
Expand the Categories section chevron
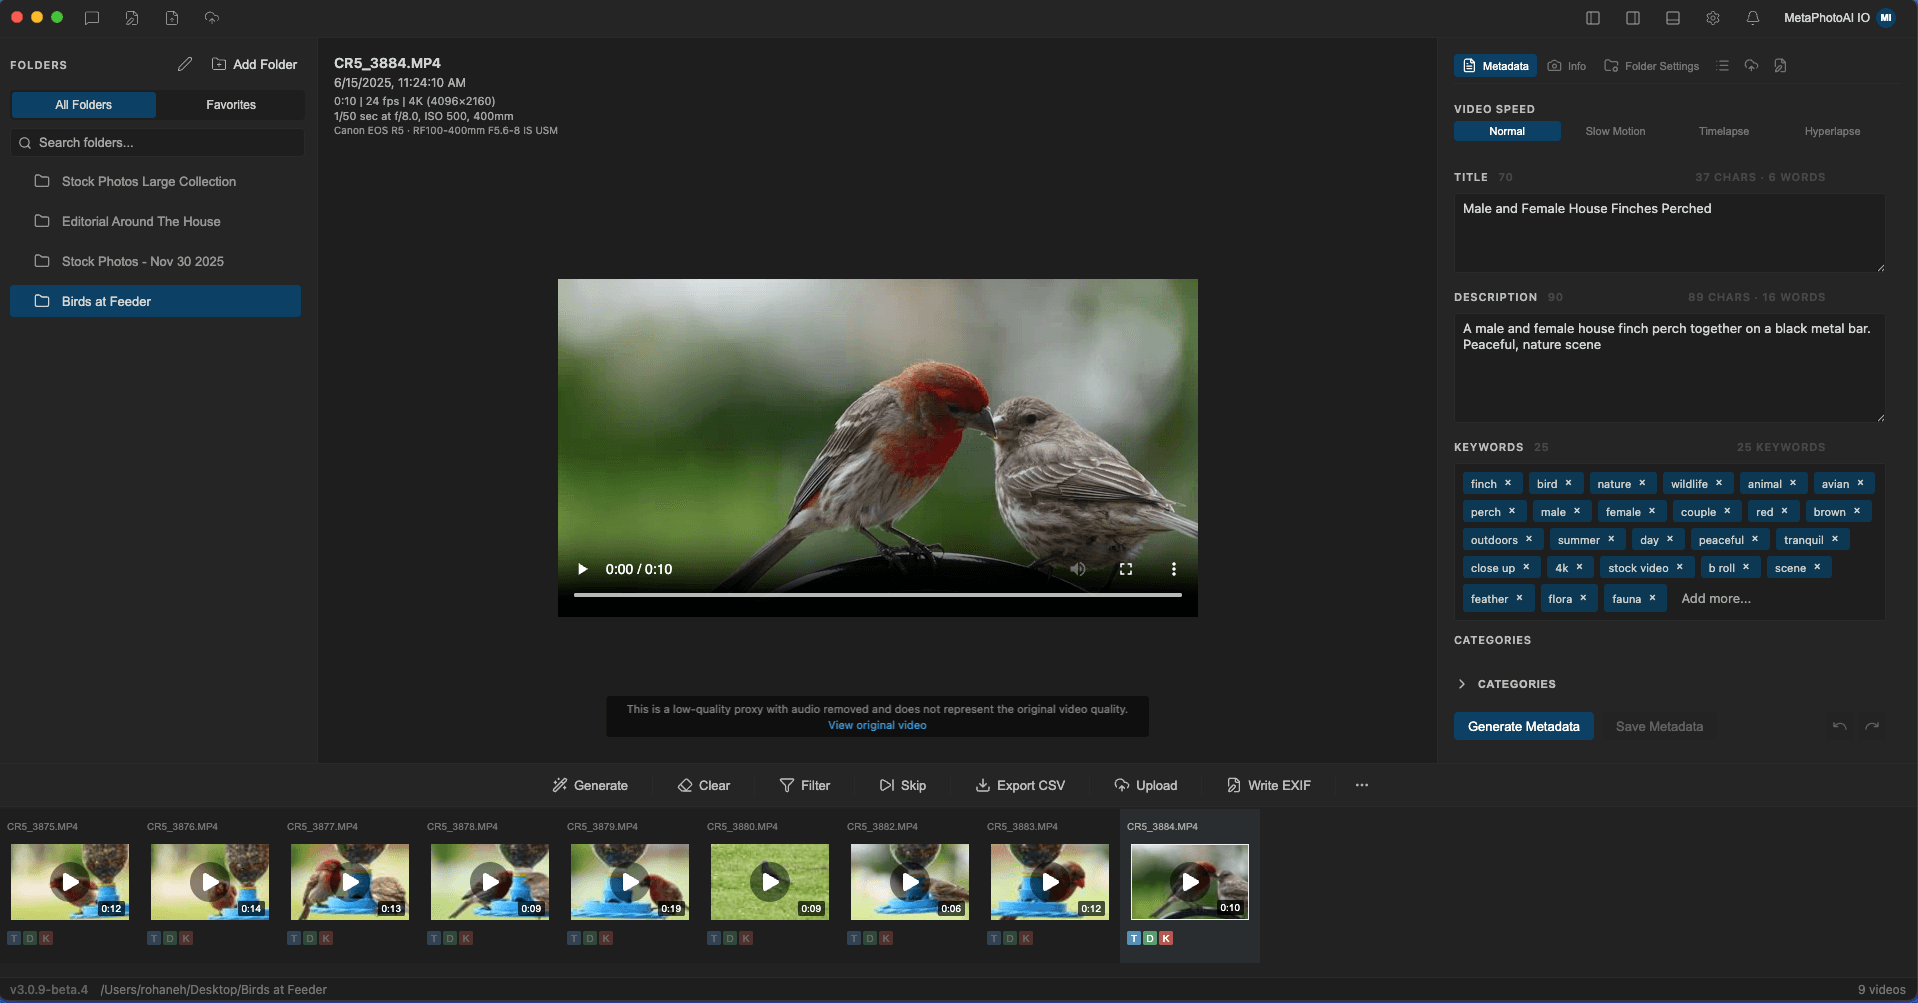(x=1462, y=684)
